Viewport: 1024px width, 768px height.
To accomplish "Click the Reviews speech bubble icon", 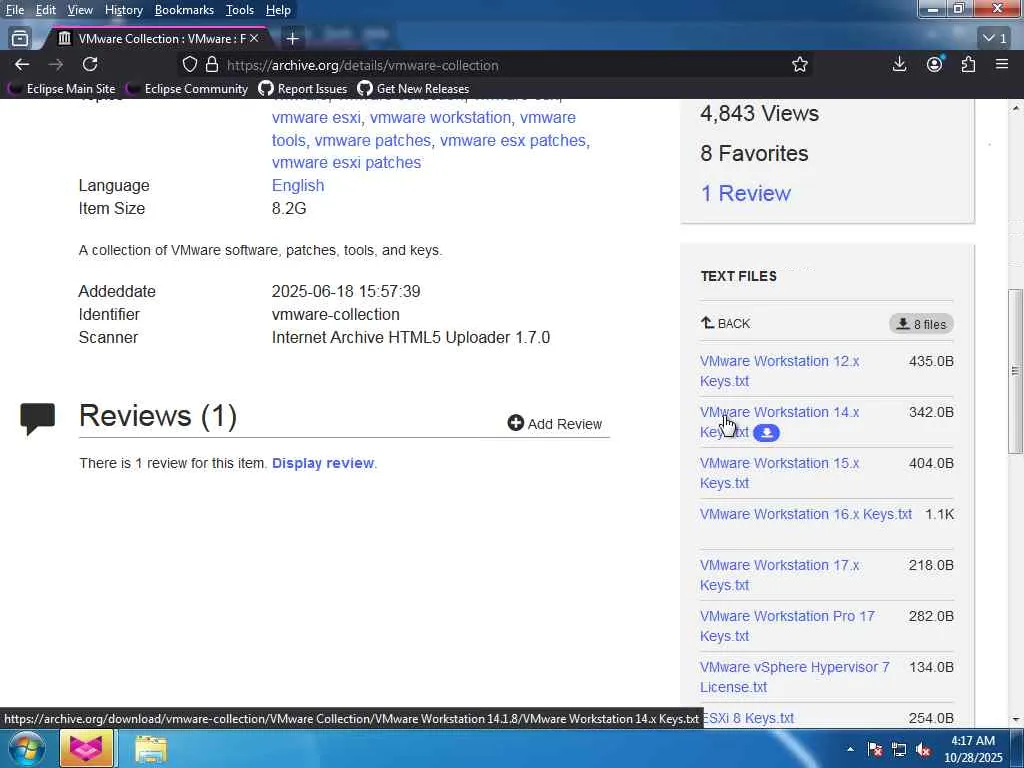I will [x=37, y=419].
